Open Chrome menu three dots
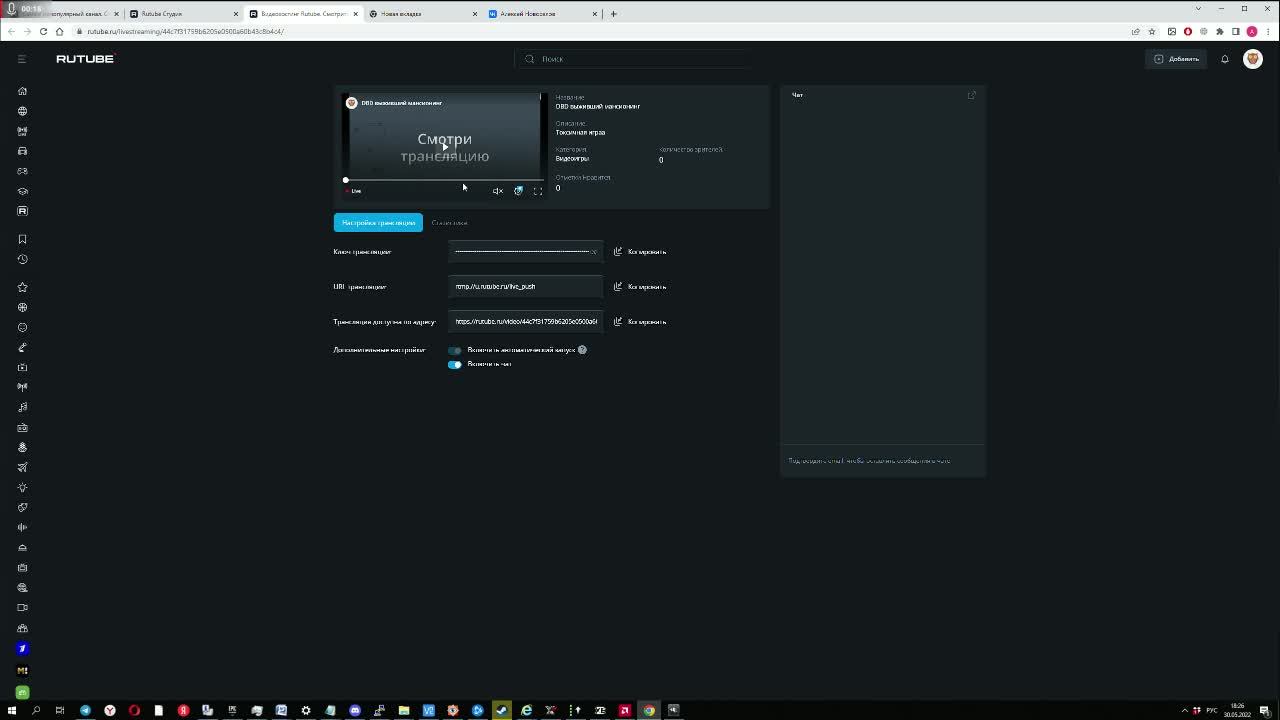 (1268, 31)
